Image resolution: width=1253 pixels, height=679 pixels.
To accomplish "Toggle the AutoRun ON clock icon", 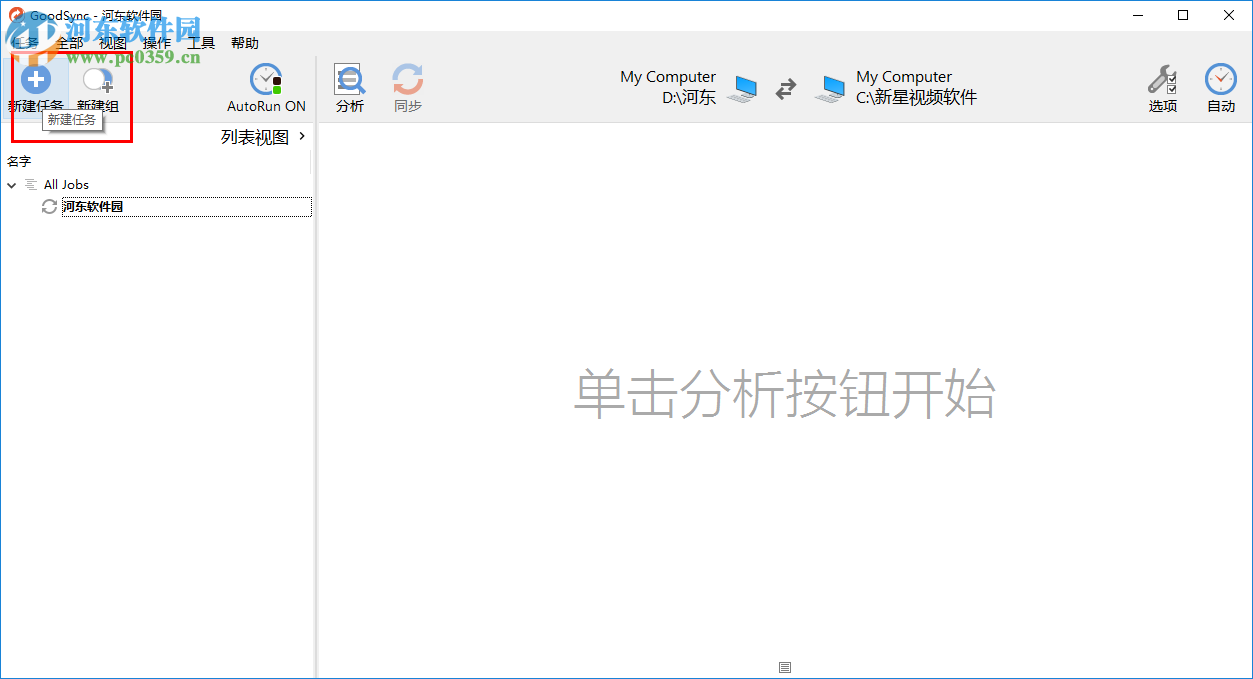I will tap(266, 80).
